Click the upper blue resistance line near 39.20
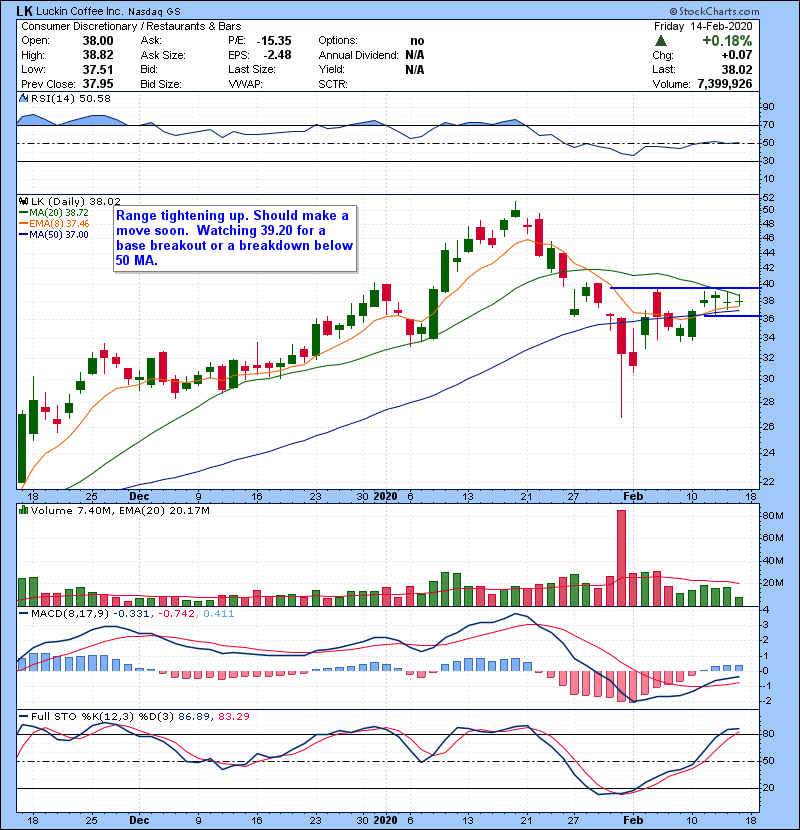This screenshot has width=800, height=830. pyautogui.click(x=686, y=288)
